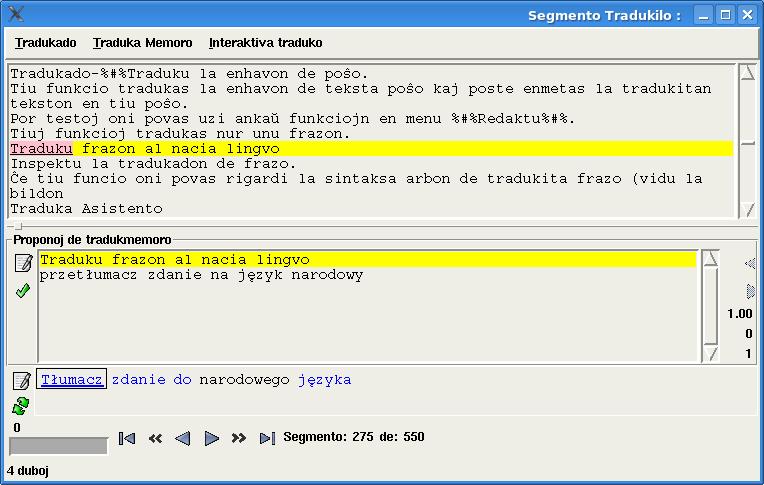Click line 'Tiuj funkcioj tradukas nur unu frazon.'
The height and width of the screenshot is (485, 764).
pos(180,134)
